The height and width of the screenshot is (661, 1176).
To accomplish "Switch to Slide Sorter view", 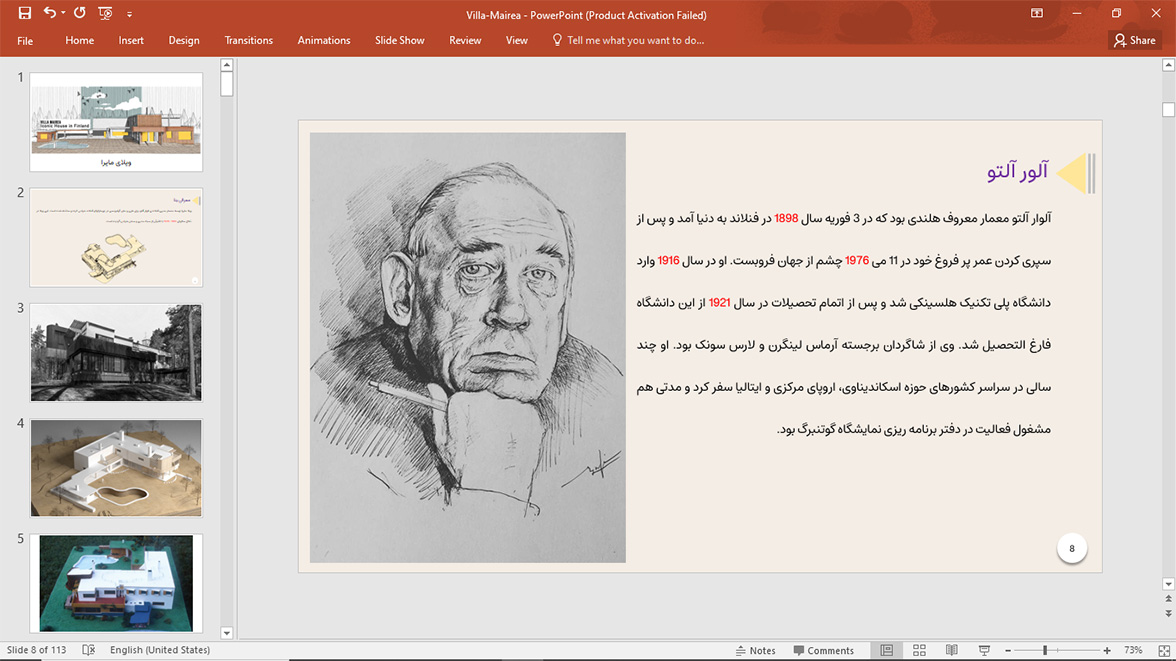I will pyautogui.click(x=919, y=650).
